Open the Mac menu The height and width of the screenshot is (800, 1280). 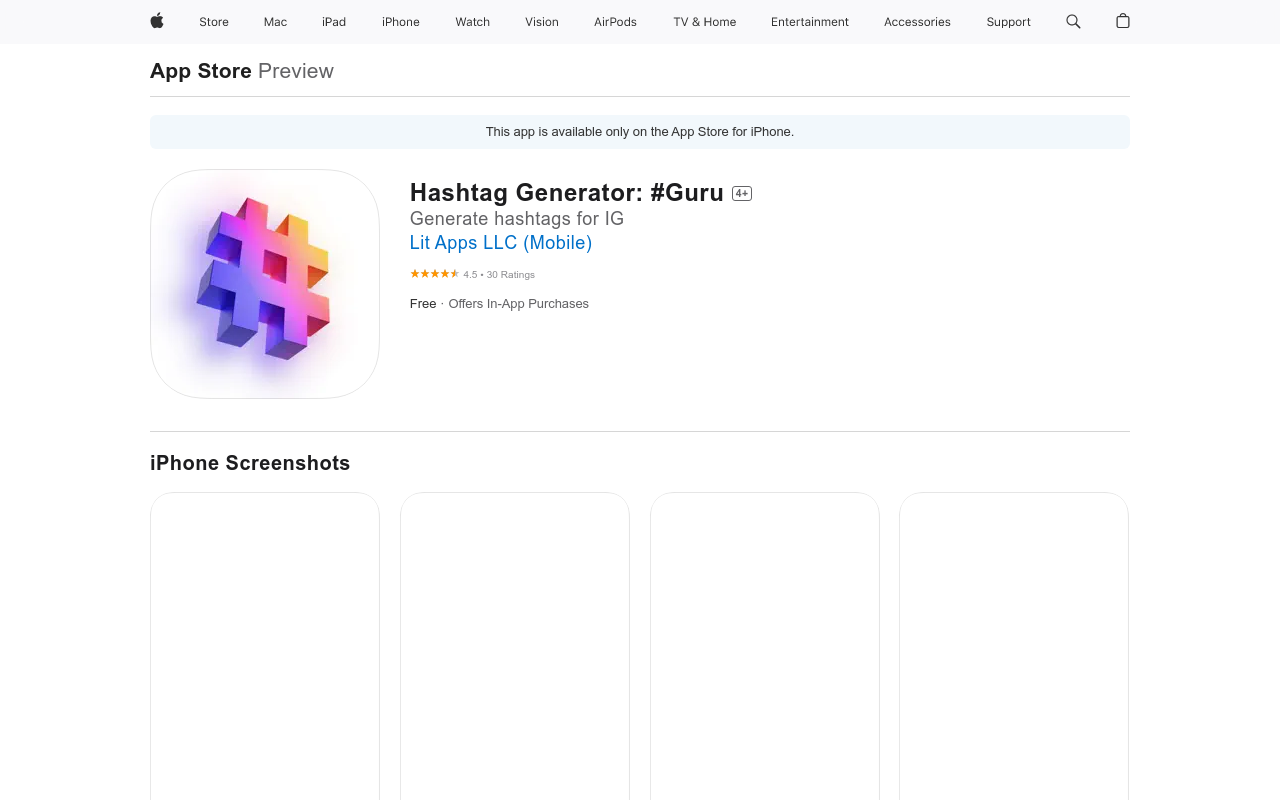[275, 22]
